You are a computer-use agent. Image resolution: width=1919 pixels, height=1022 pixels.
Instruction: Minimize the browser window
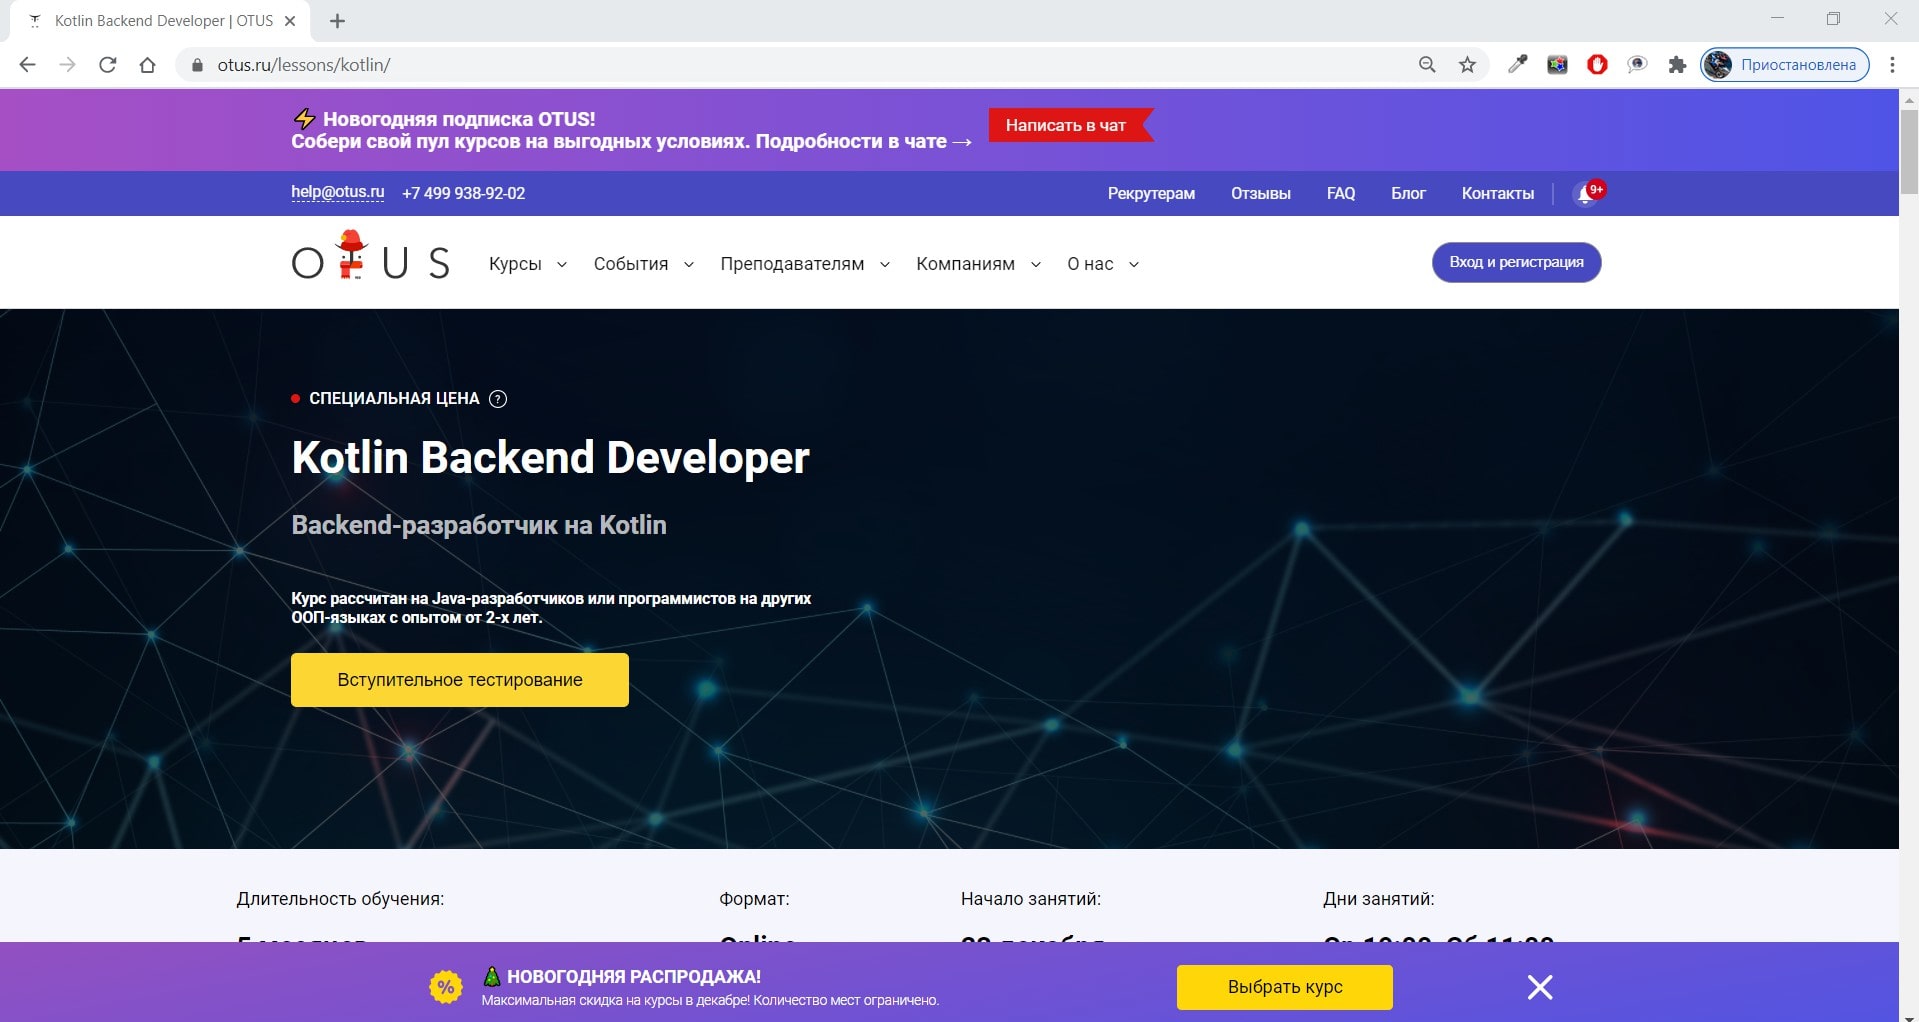tap(1777, 19)
